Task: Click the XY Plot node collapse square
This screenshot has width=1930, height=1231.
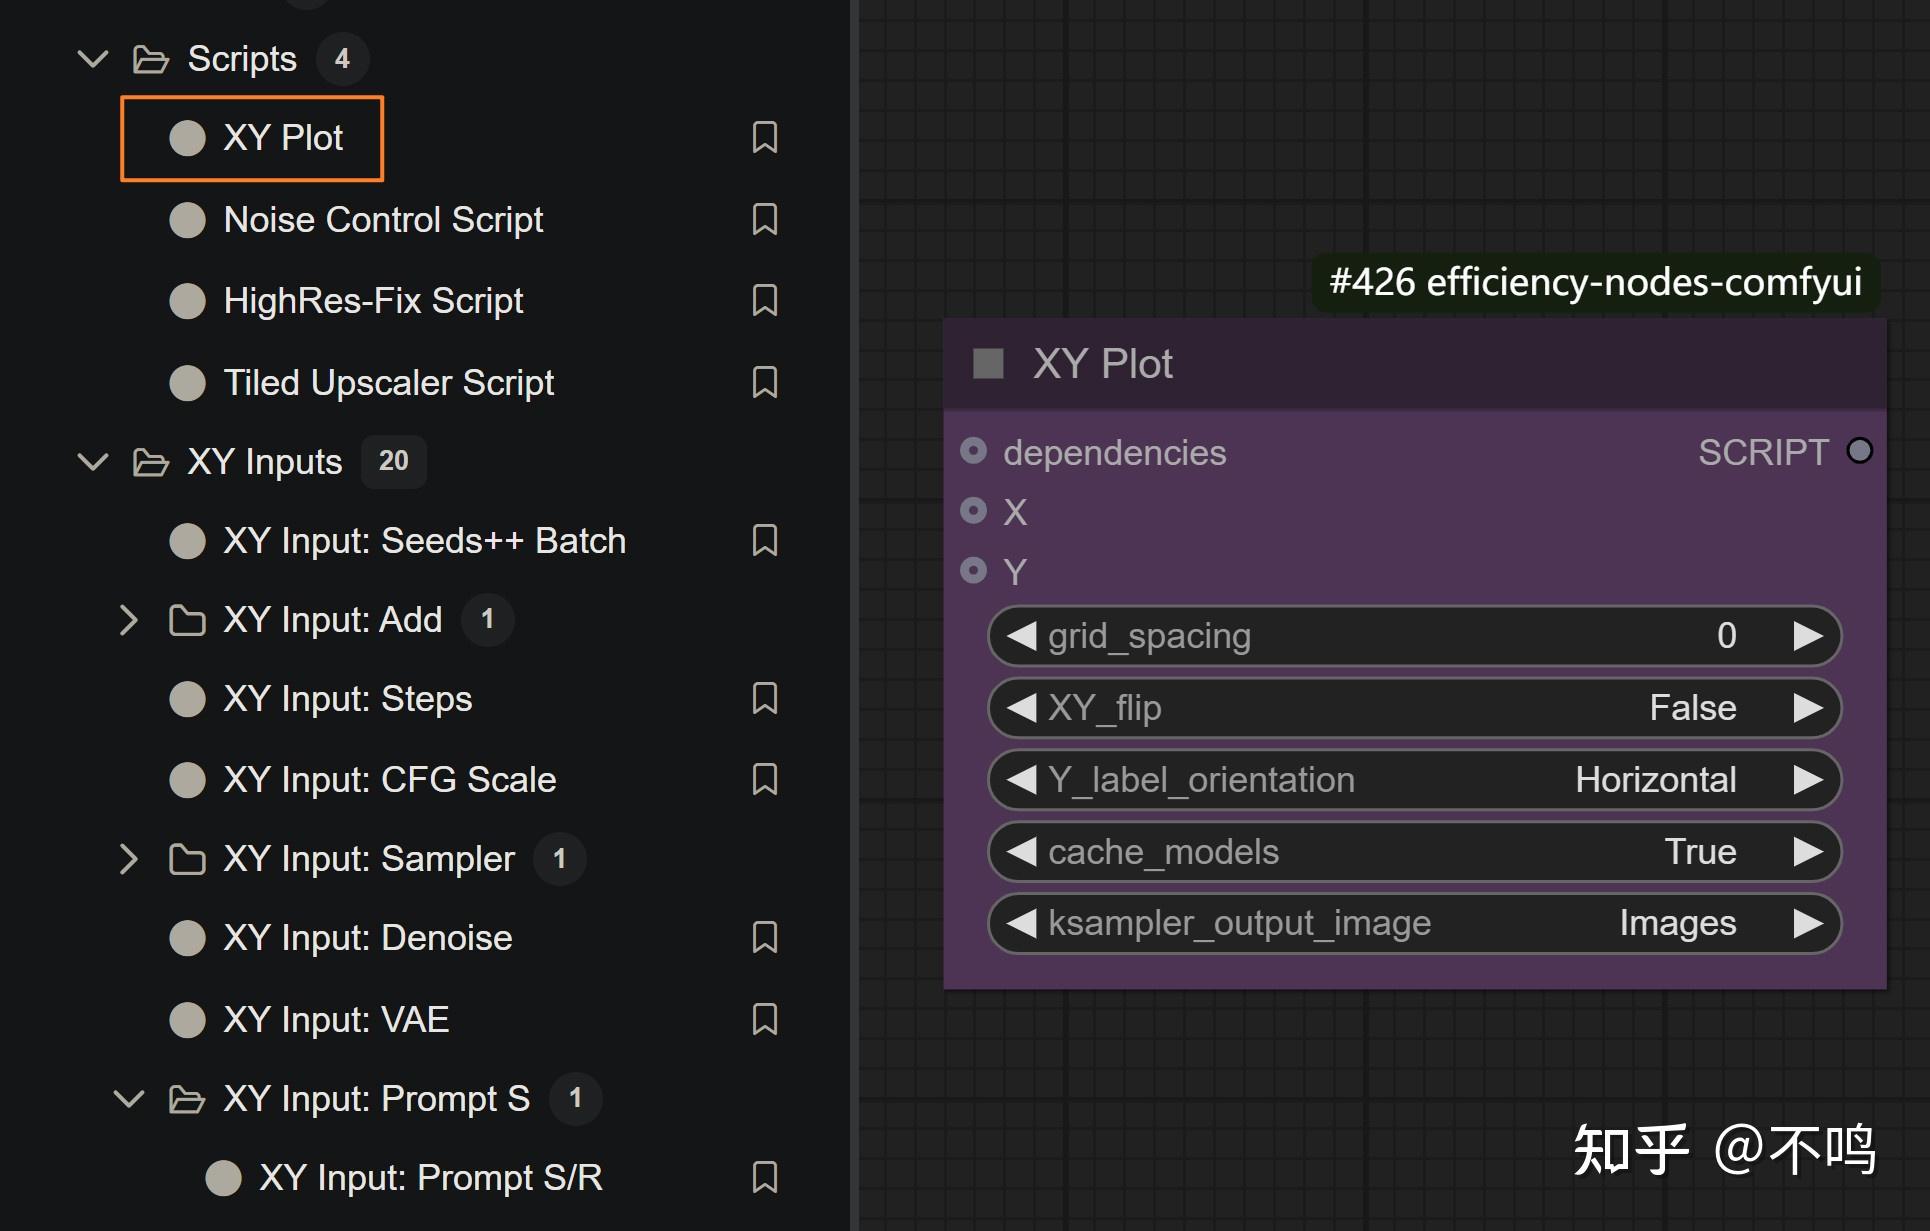Action: coord(988,364)
